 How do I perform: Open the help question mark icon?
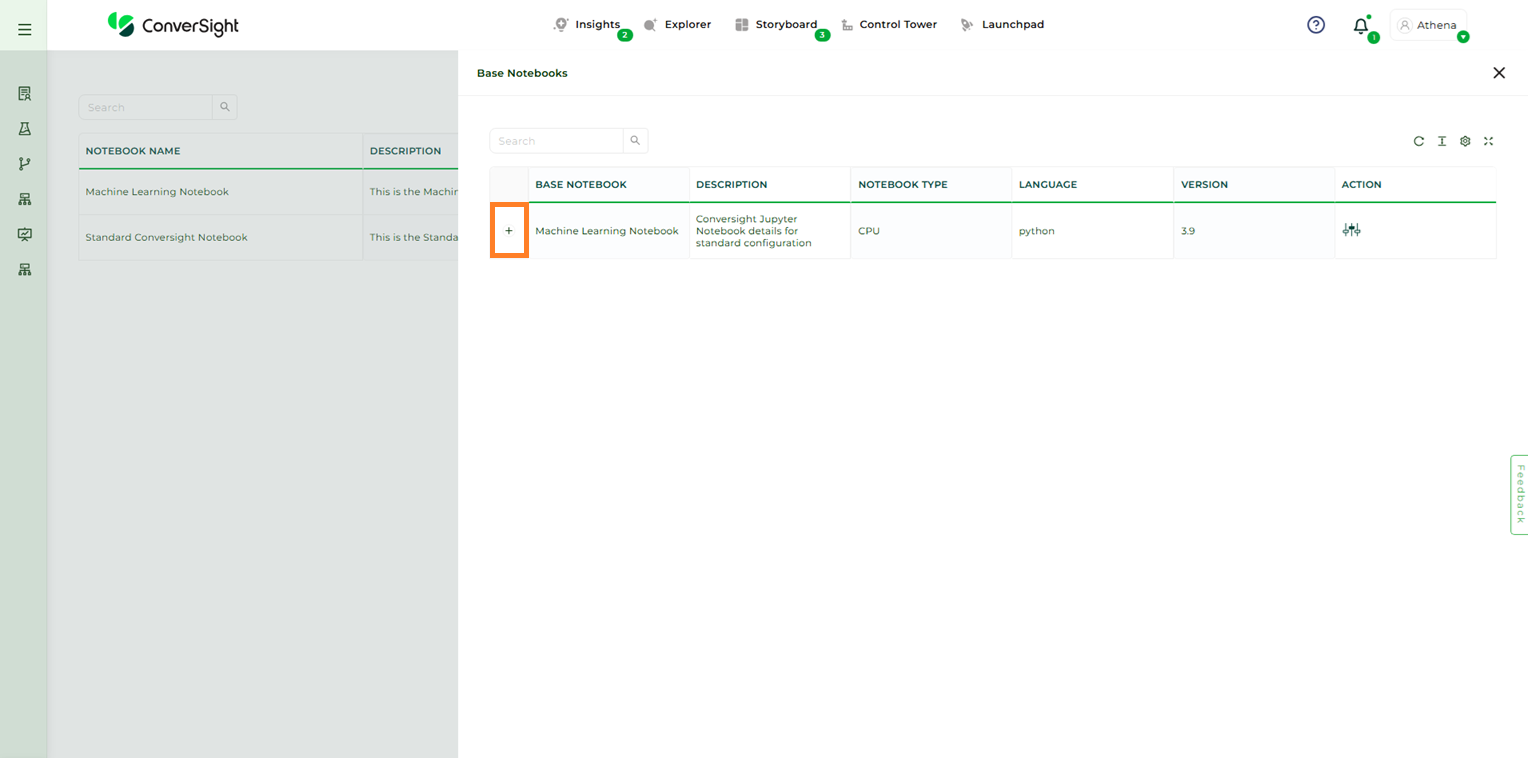1316,25
